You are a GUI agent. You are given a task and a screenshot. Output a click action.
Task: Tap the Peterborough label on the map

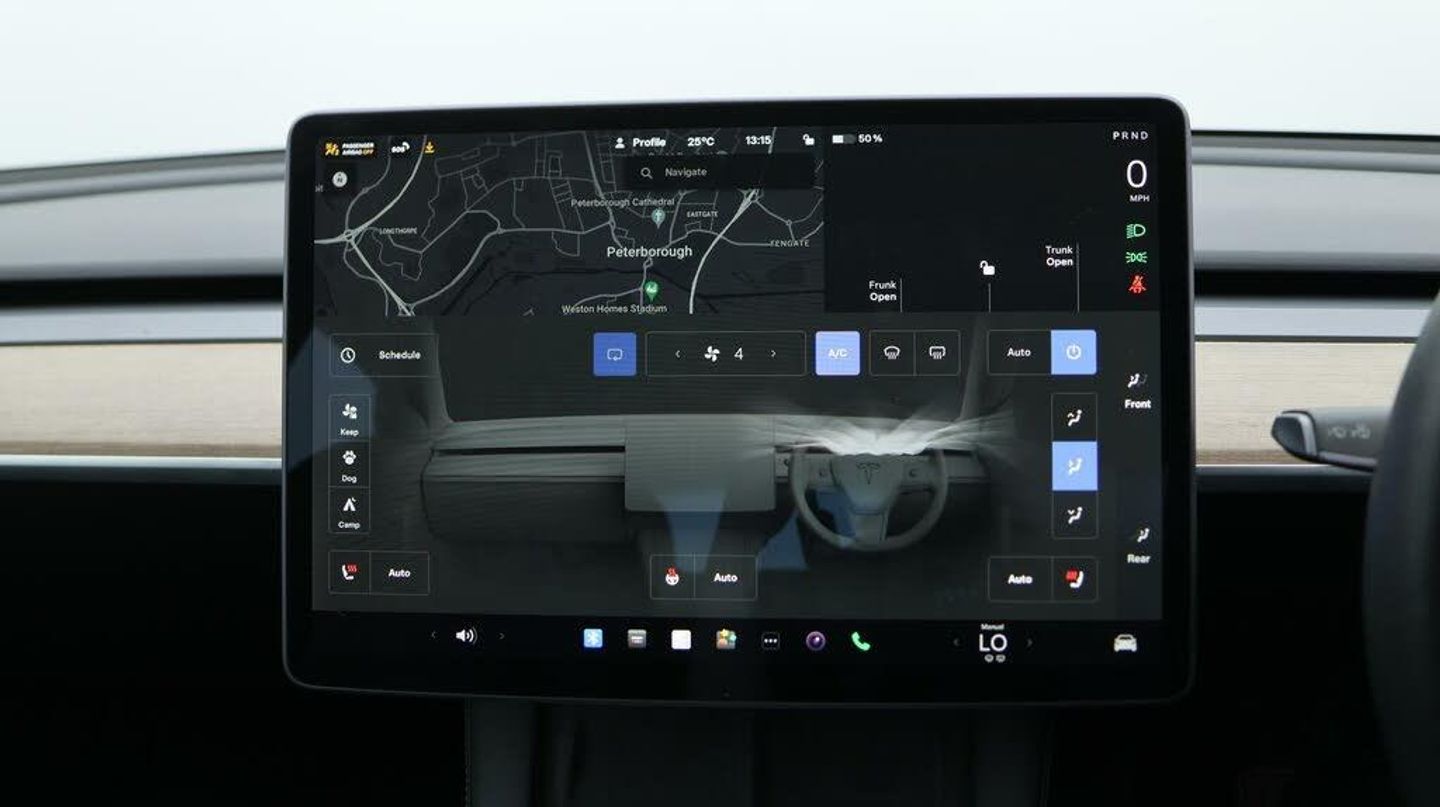pos(649,252)
